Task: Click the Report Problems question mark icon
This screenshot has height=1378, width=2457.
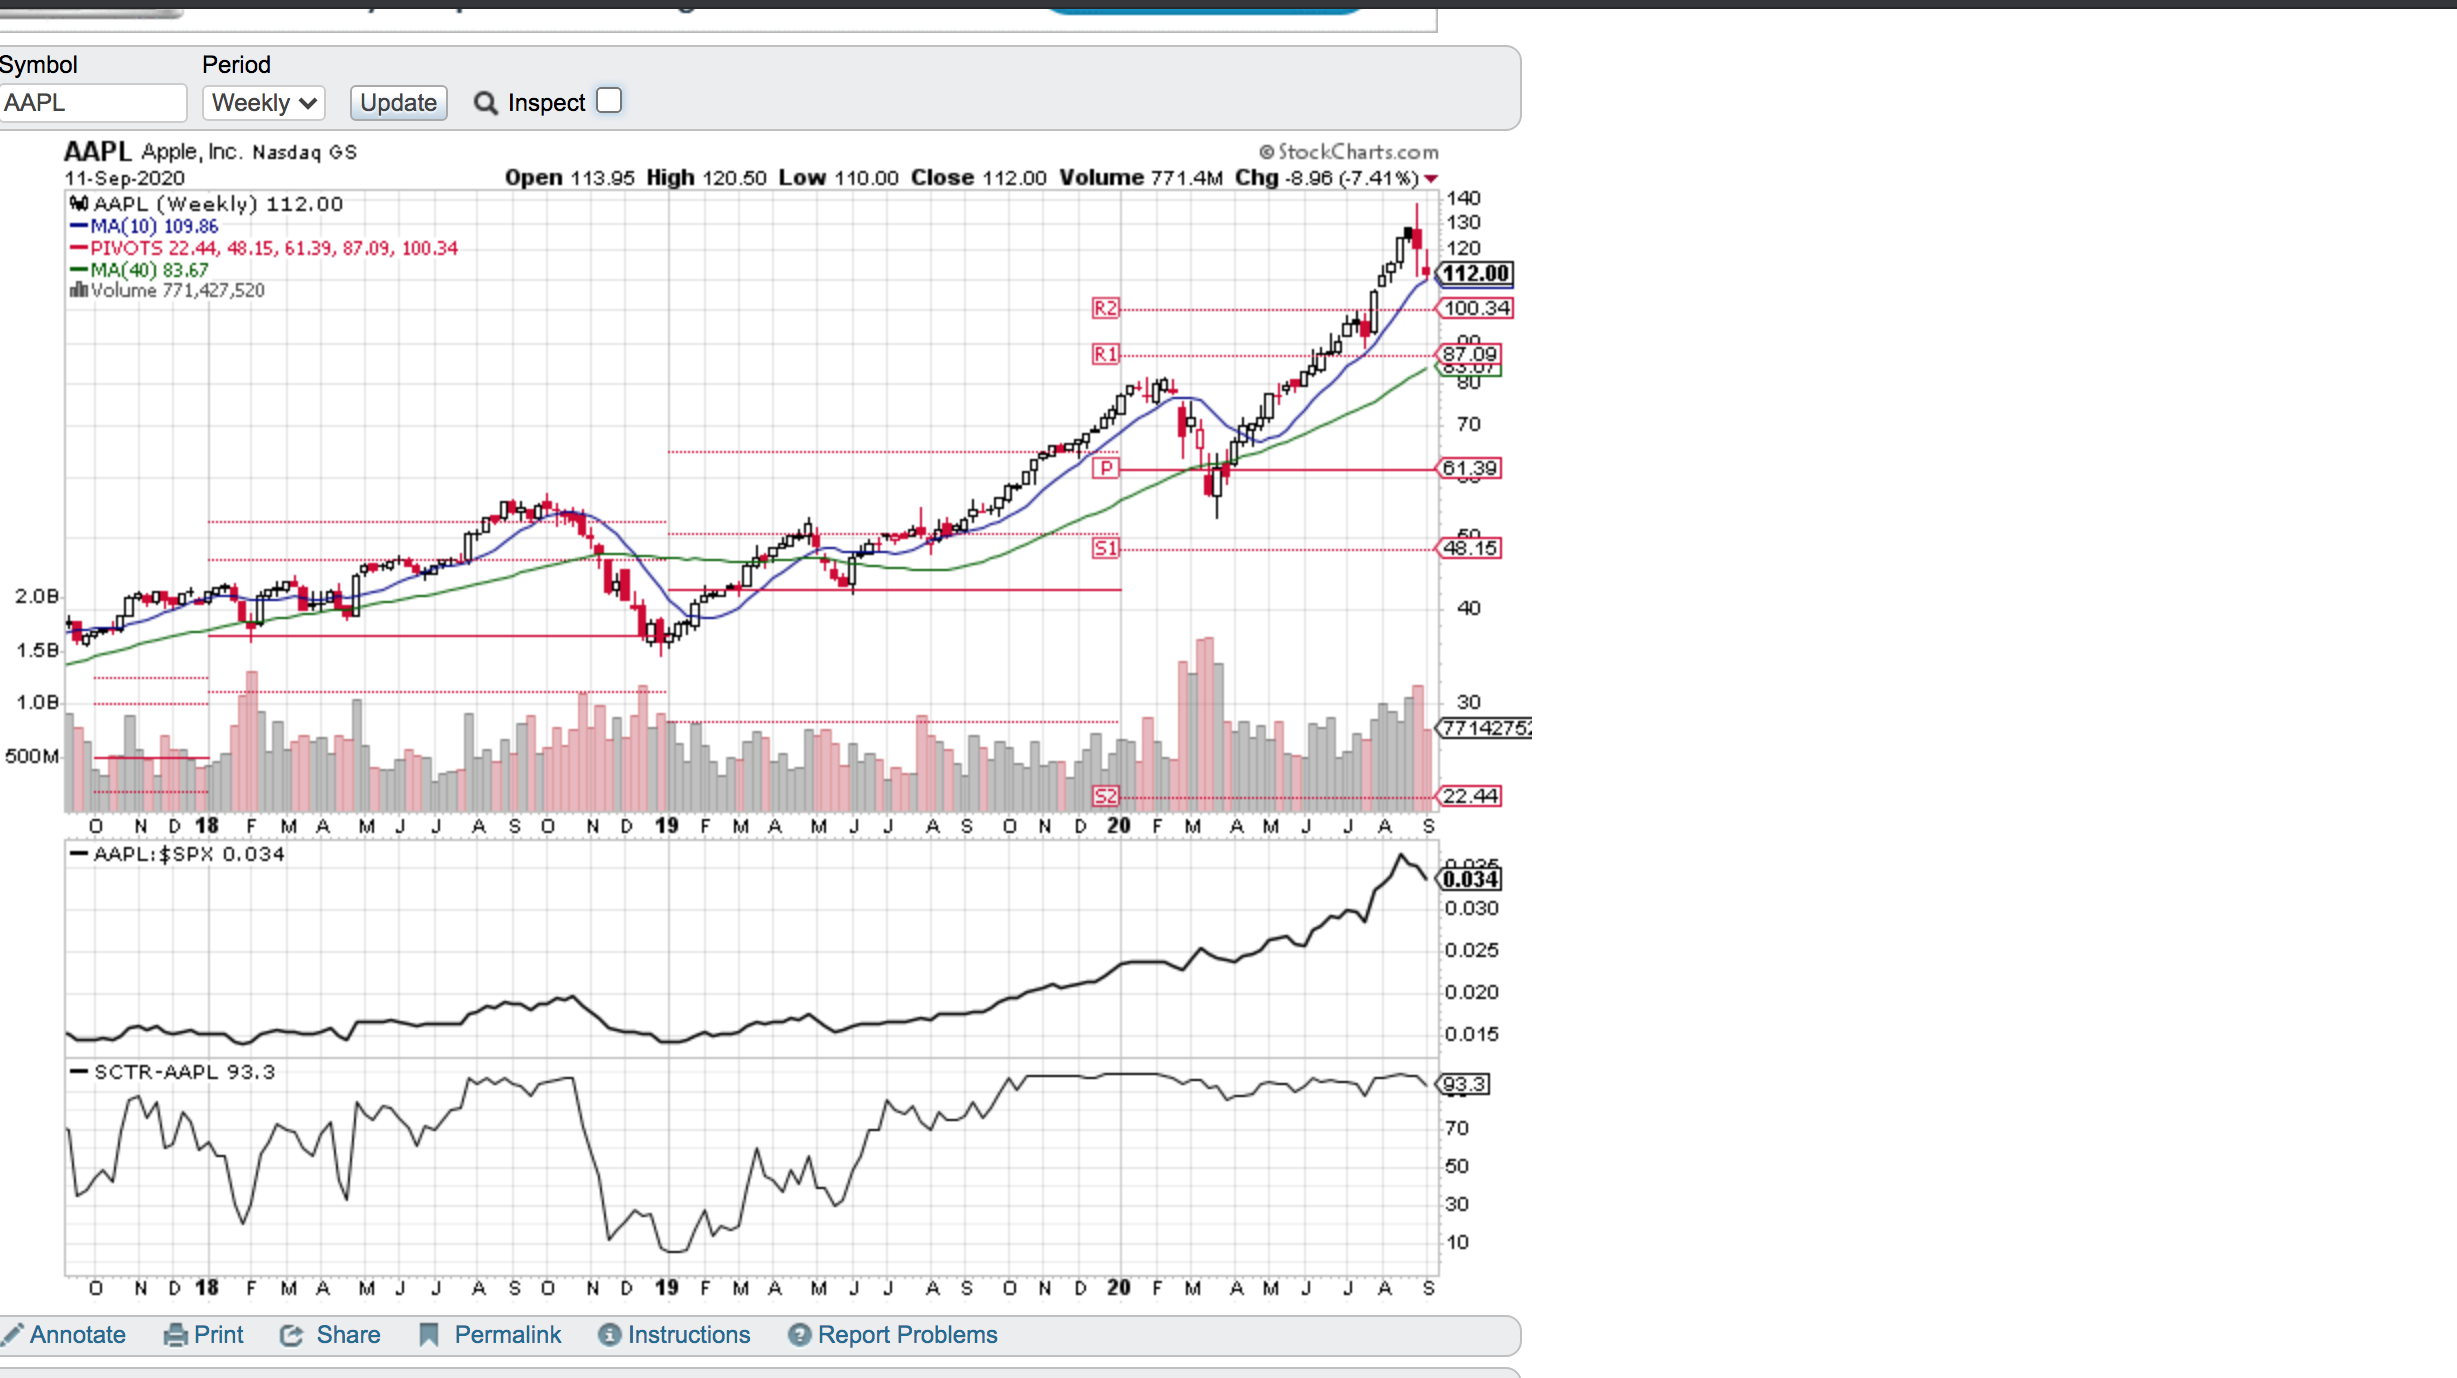Action: [x=798, y=1334]
